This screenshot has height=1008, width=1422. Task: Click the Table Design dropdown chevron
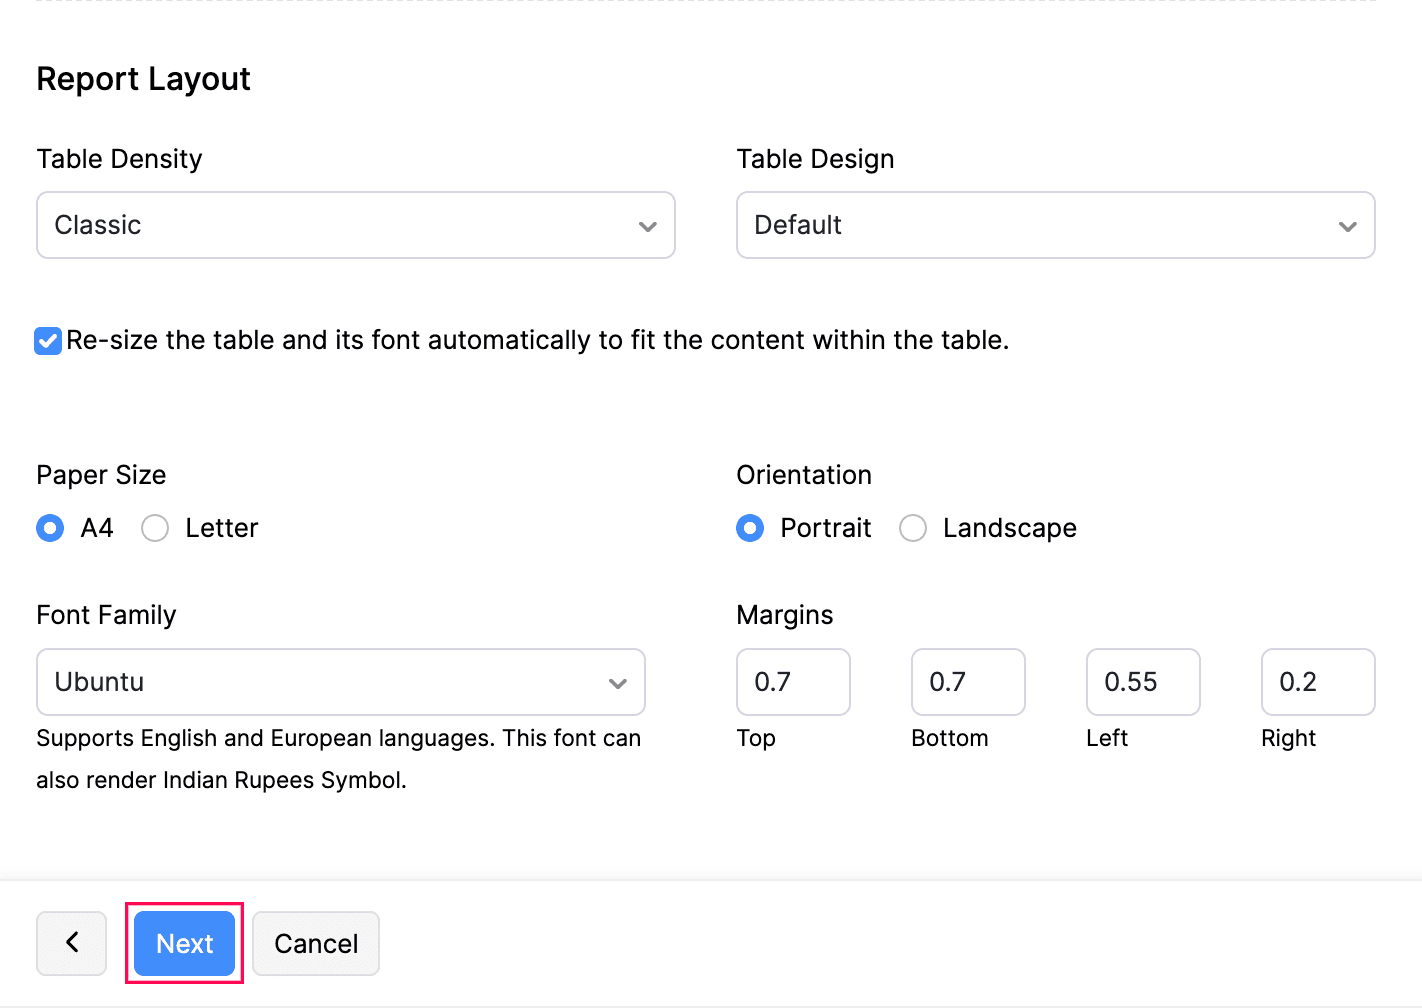click(x=1347, y=225)
